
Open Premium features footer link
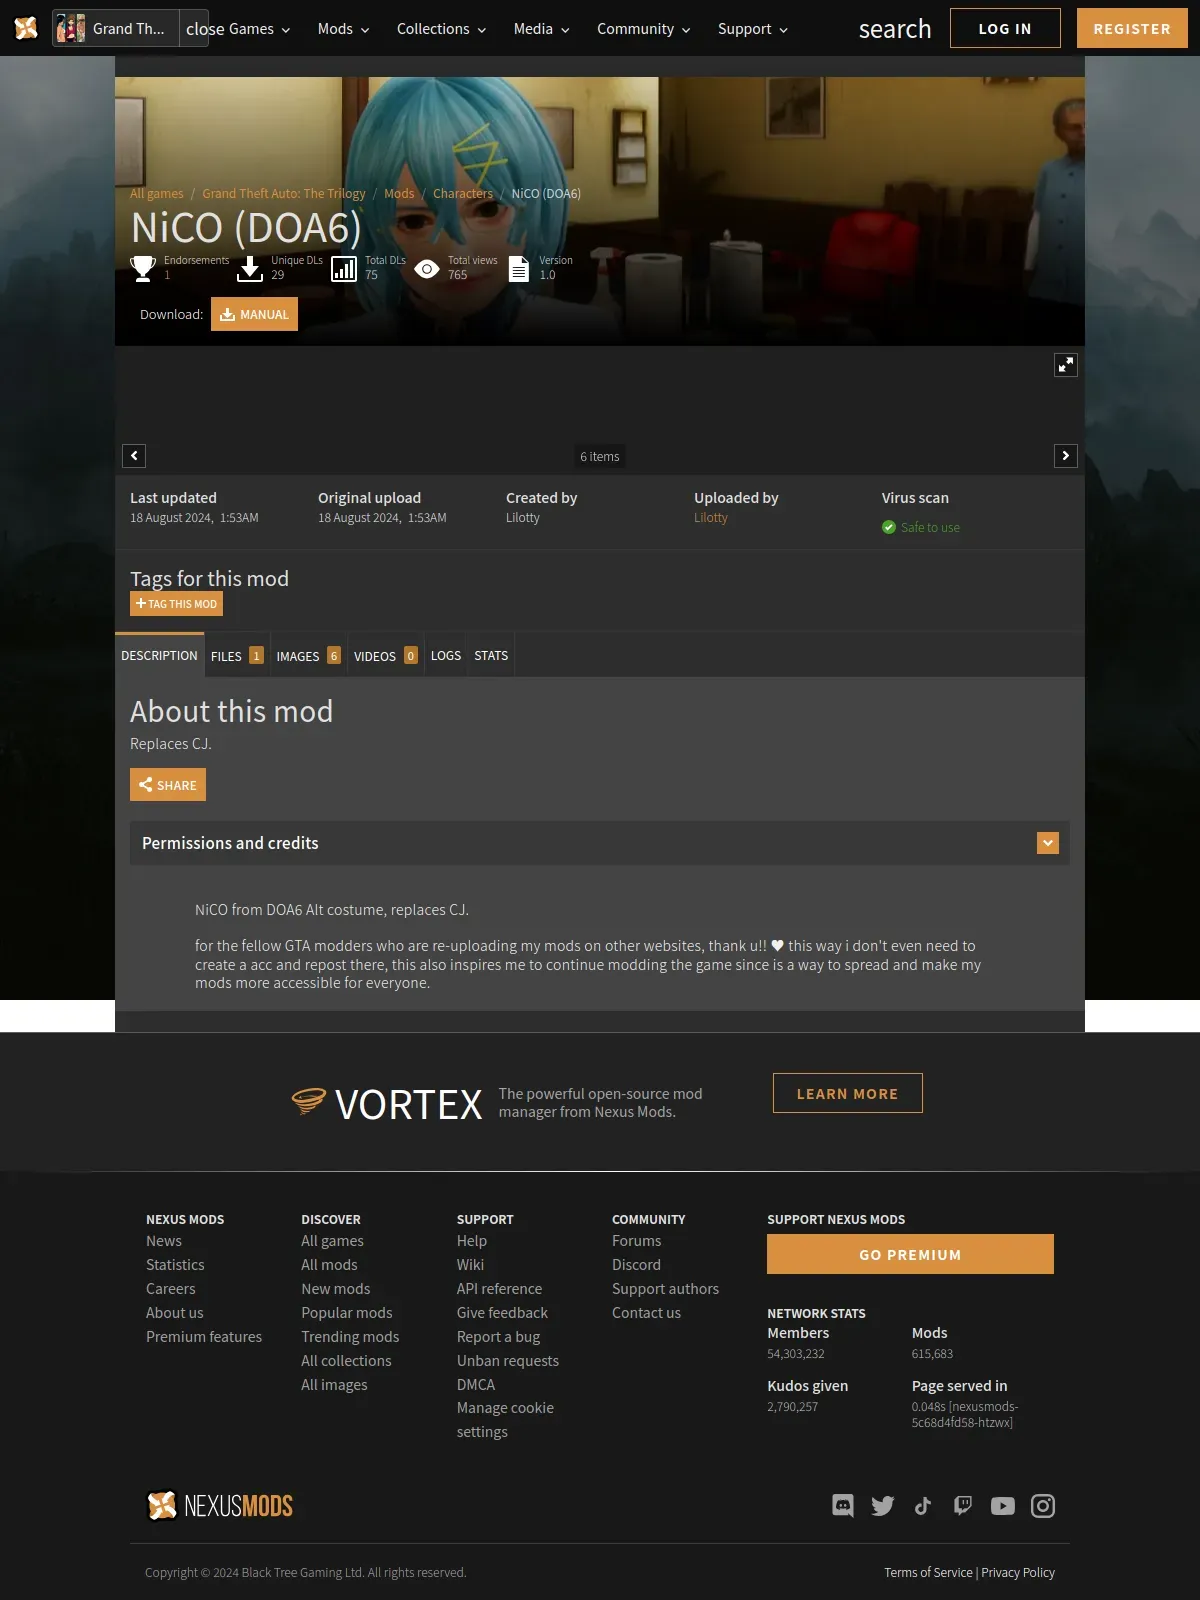[x=204, y=1337]
